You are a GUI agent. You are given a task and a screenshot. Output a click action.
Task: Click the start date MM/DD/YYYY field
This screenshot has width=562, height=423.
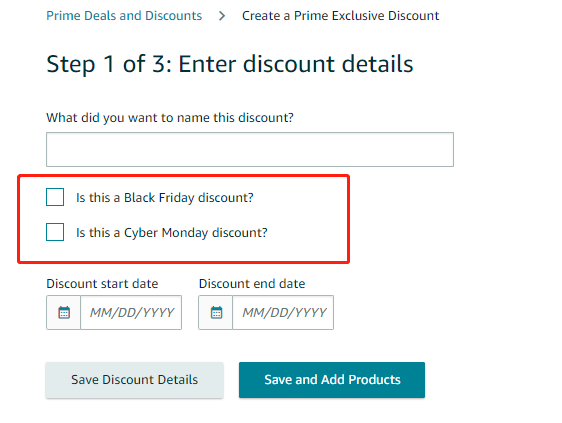pos(131,312)
